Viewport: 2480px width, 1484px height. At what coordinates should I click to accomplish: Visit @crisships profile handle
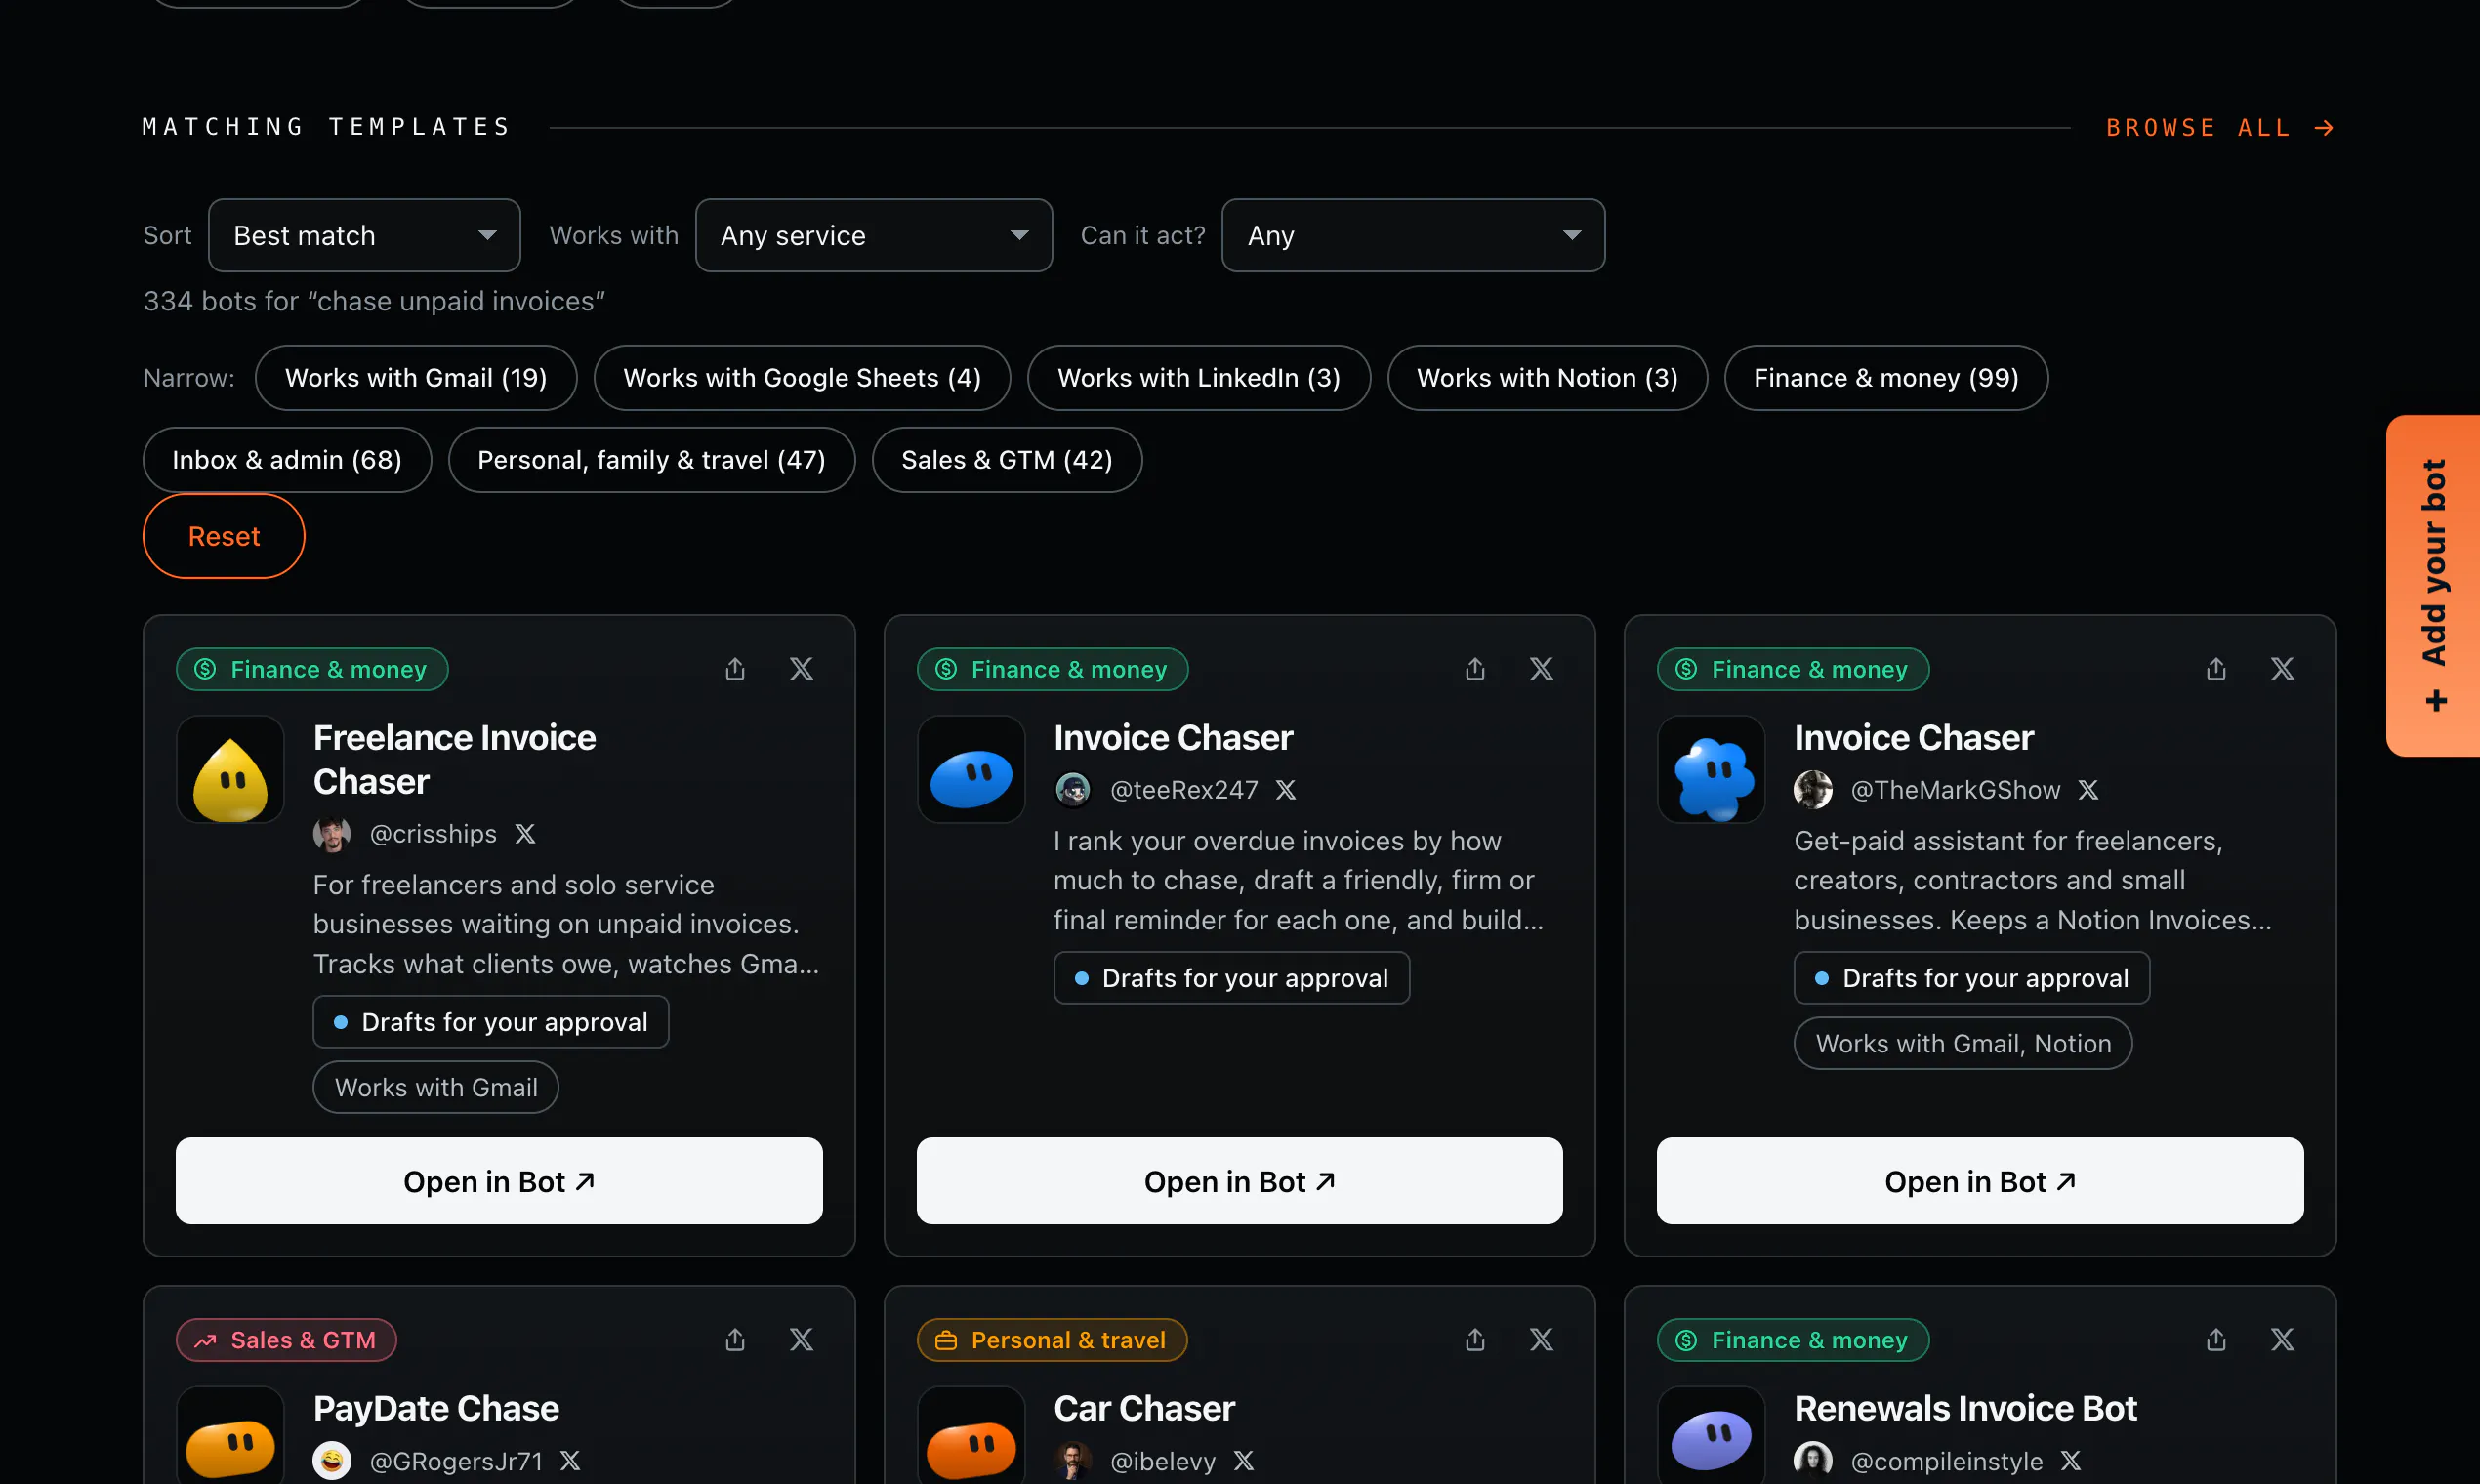[433, 834]
